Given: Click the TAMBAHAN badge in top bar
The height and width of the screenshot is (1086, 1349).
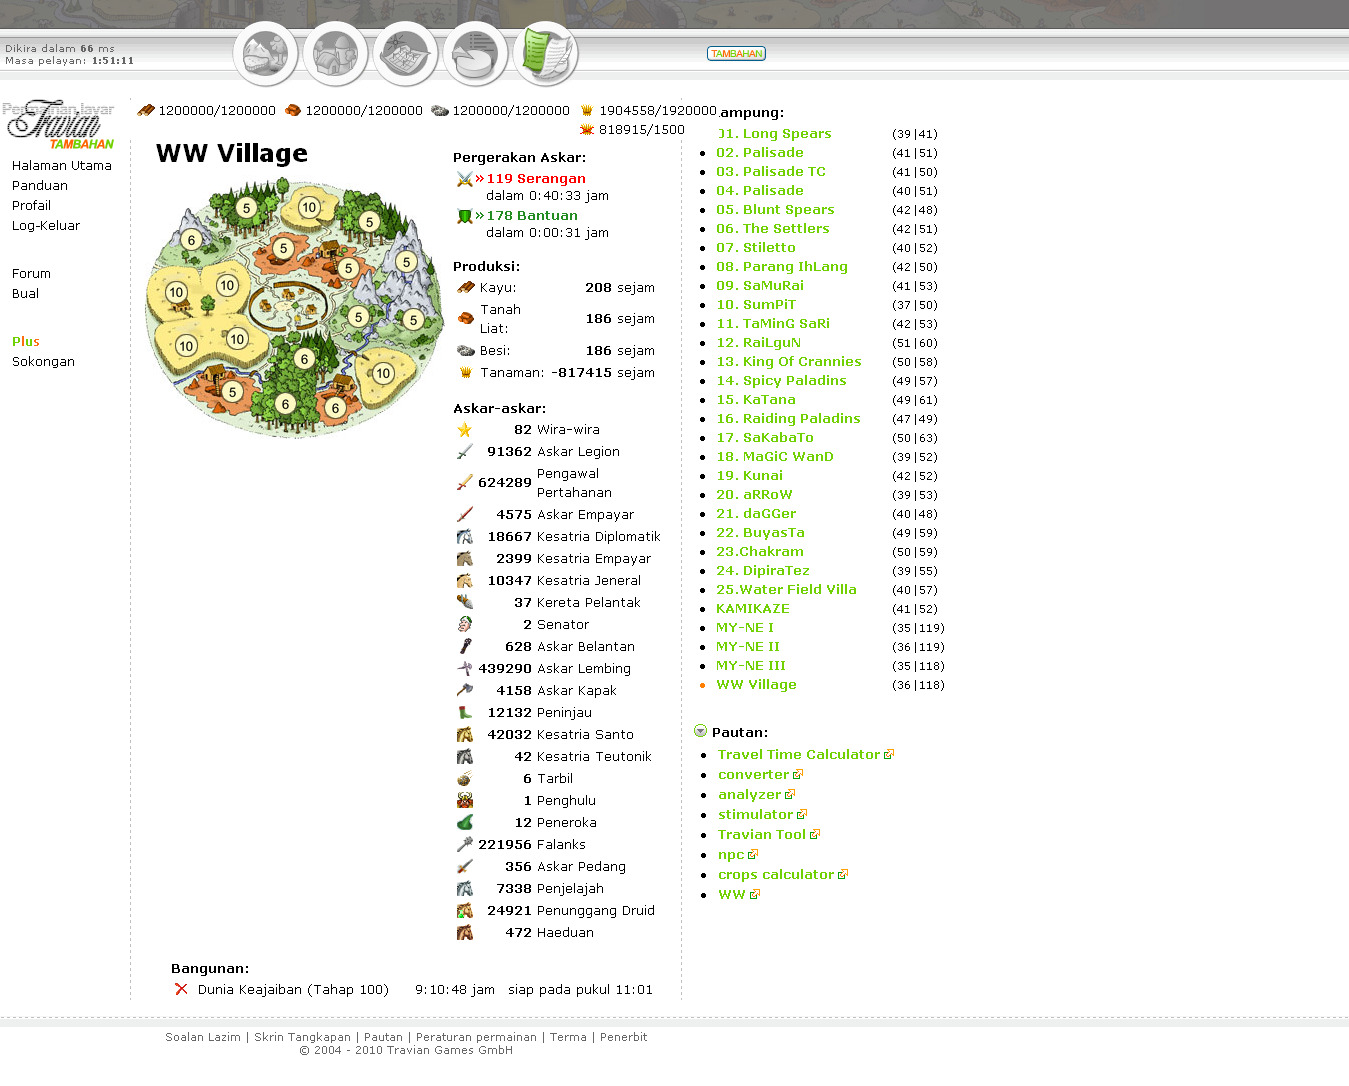Looking at the screenshot, I should (x=736, y=54).
